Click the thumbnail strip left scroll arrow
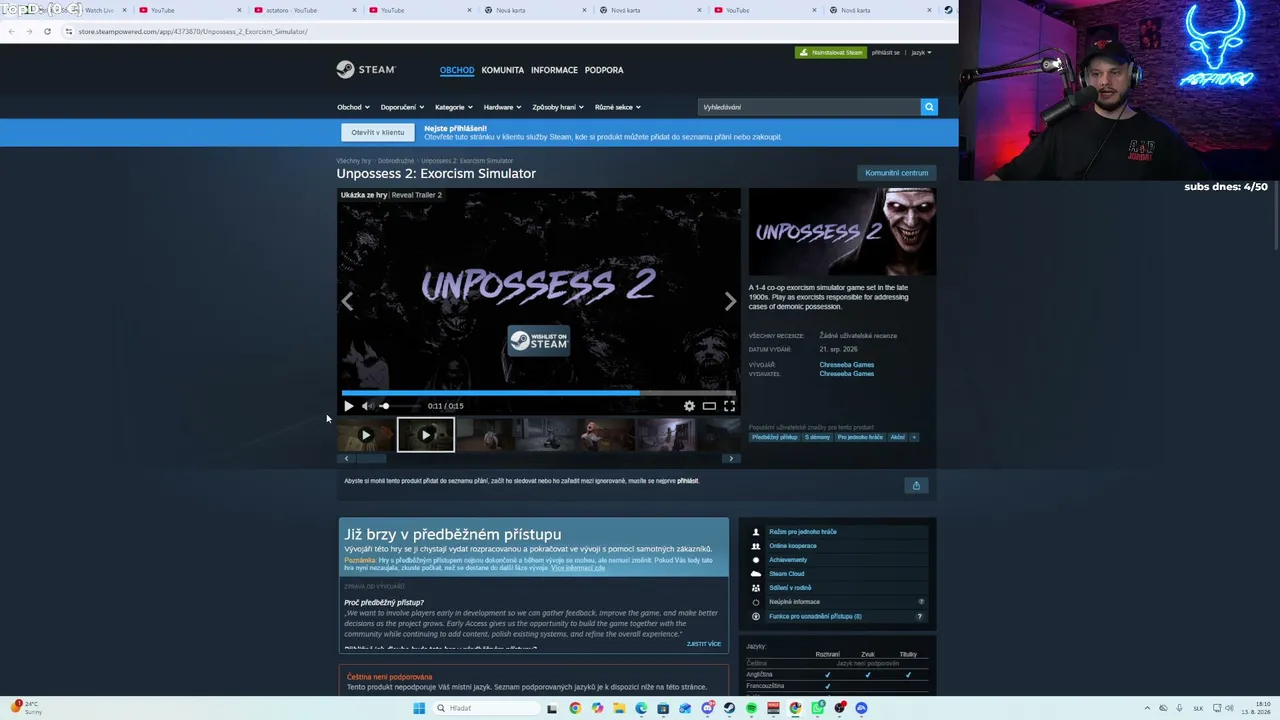Image resolution: width=1280 pixels, height=720 pixels. click(346, 458)
